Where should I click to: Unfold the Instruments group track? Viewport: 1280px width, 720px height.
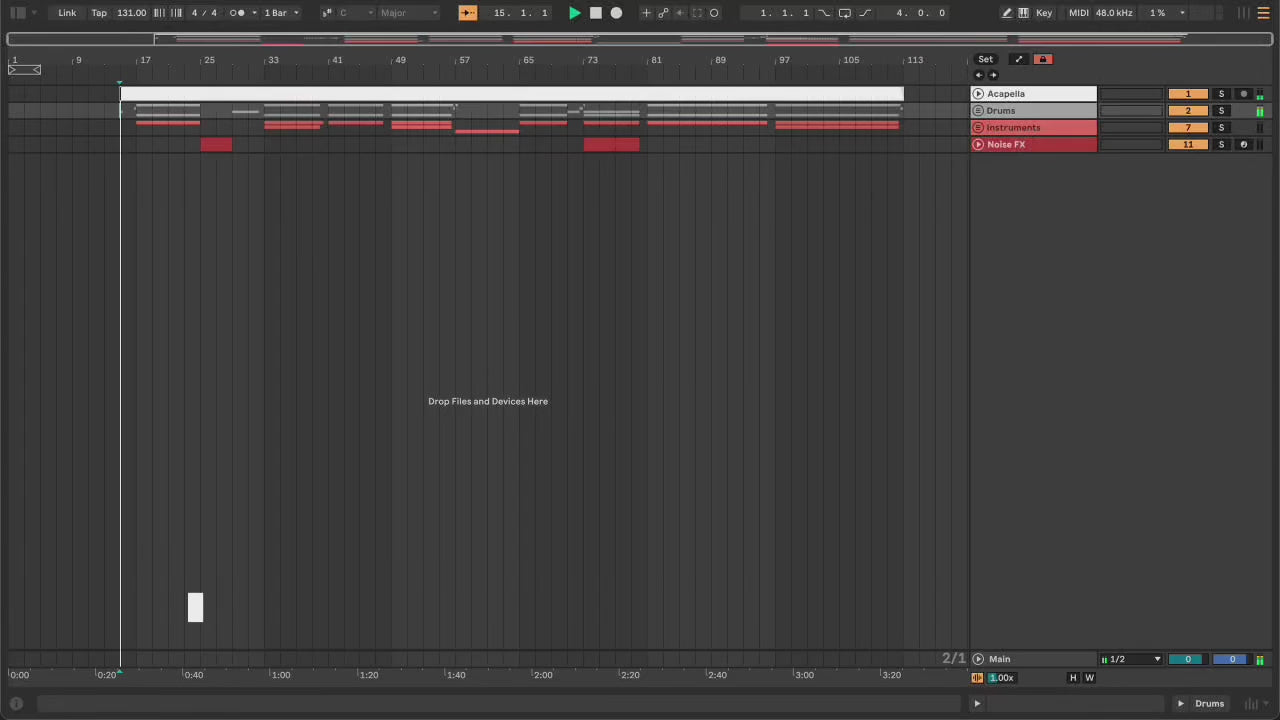(978, 128)
